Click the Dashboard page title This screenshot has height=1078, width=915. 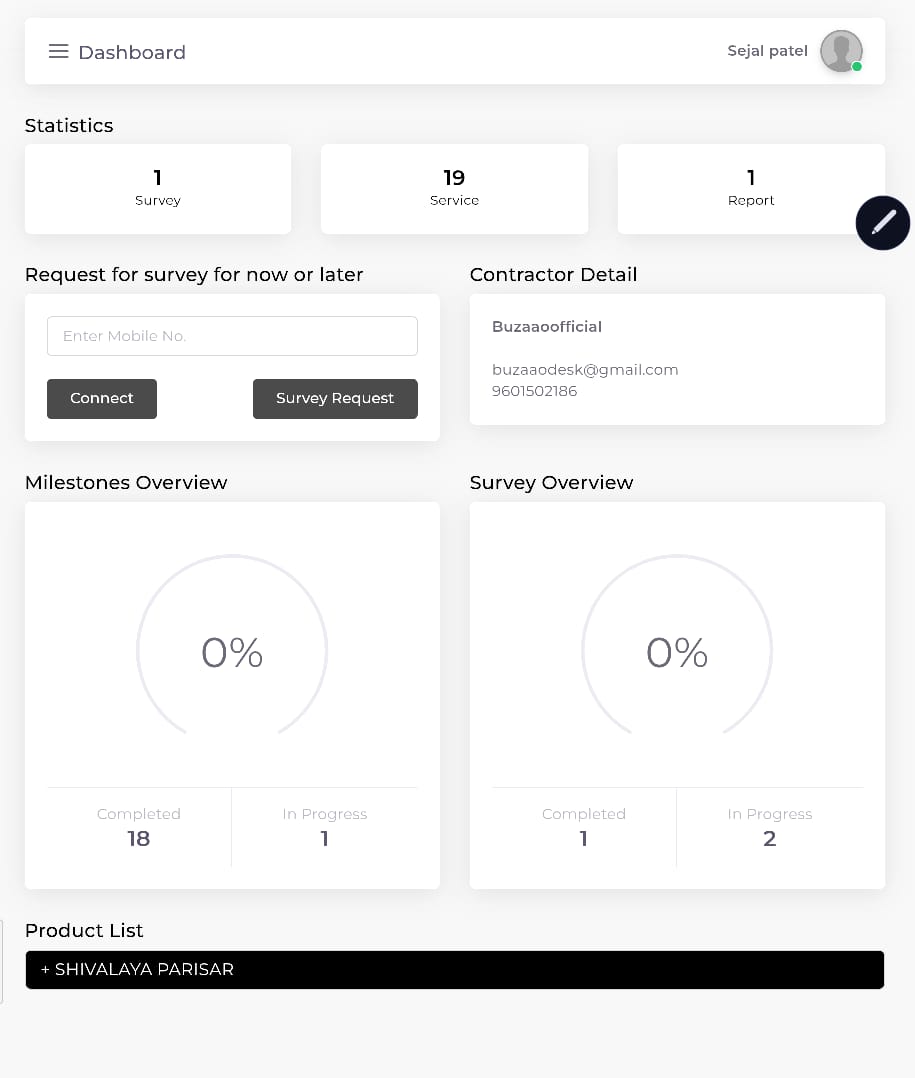[x=132, y=52]
